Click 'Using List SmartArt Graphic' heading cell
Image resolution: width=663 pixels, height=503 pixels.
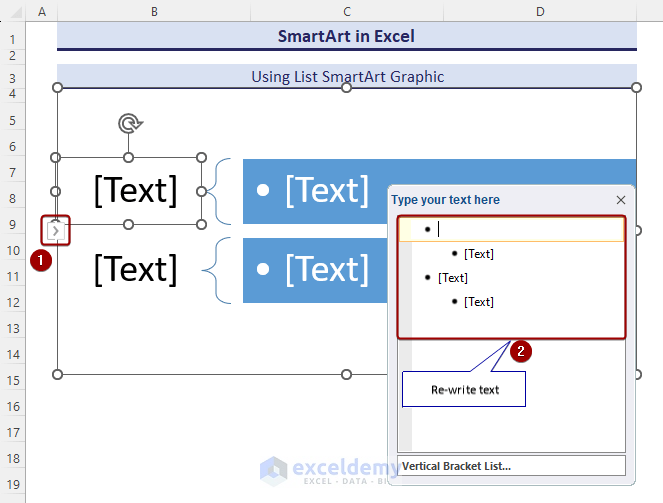click(347, 77)
